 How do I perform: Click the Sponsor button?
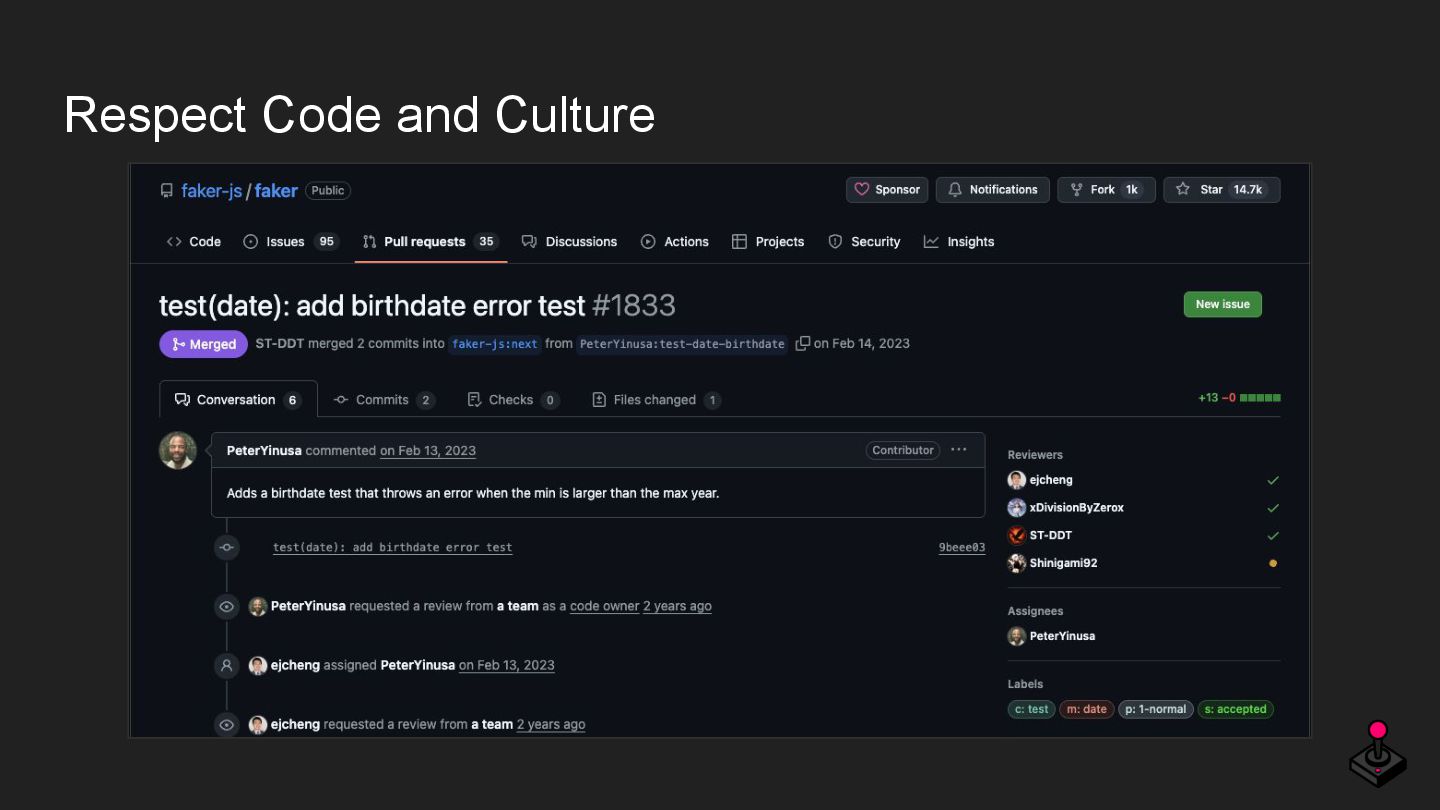pos(887,189)
